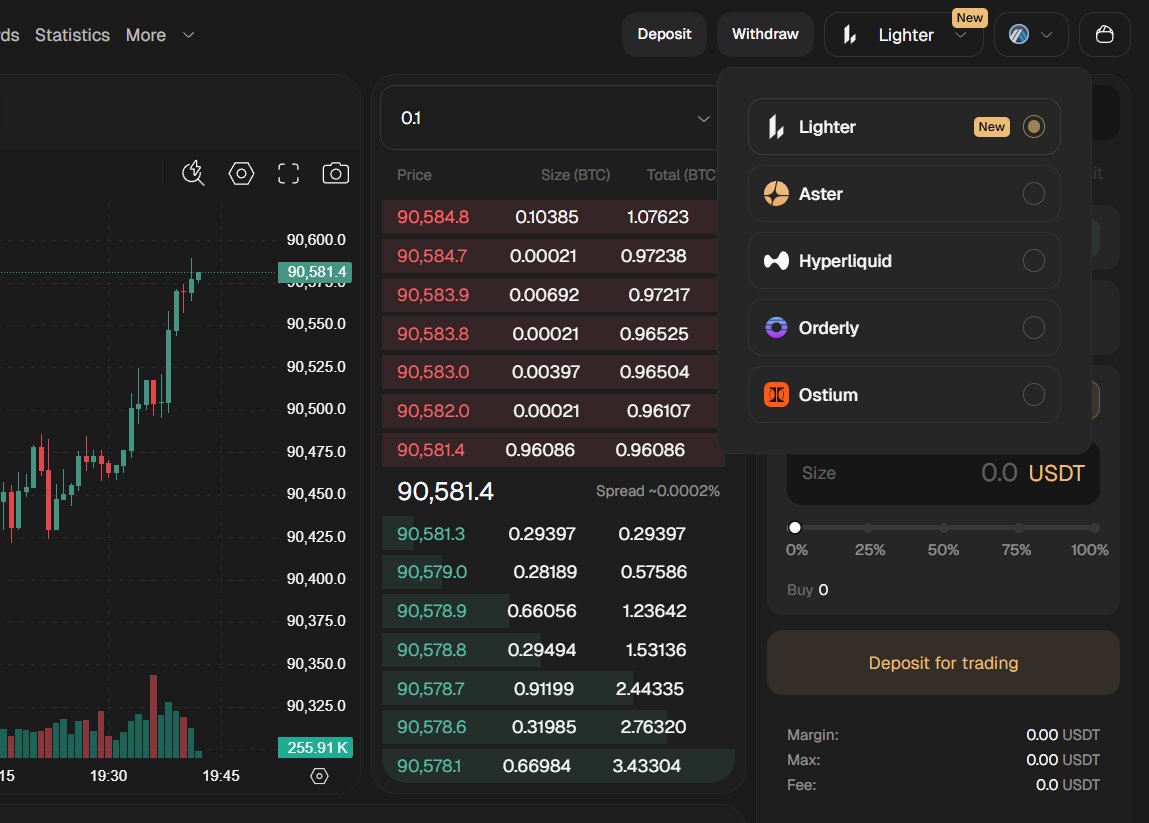Focus the Size USDT input field
Viewport: 1149px width, 823px height.
tap(943, 473)
